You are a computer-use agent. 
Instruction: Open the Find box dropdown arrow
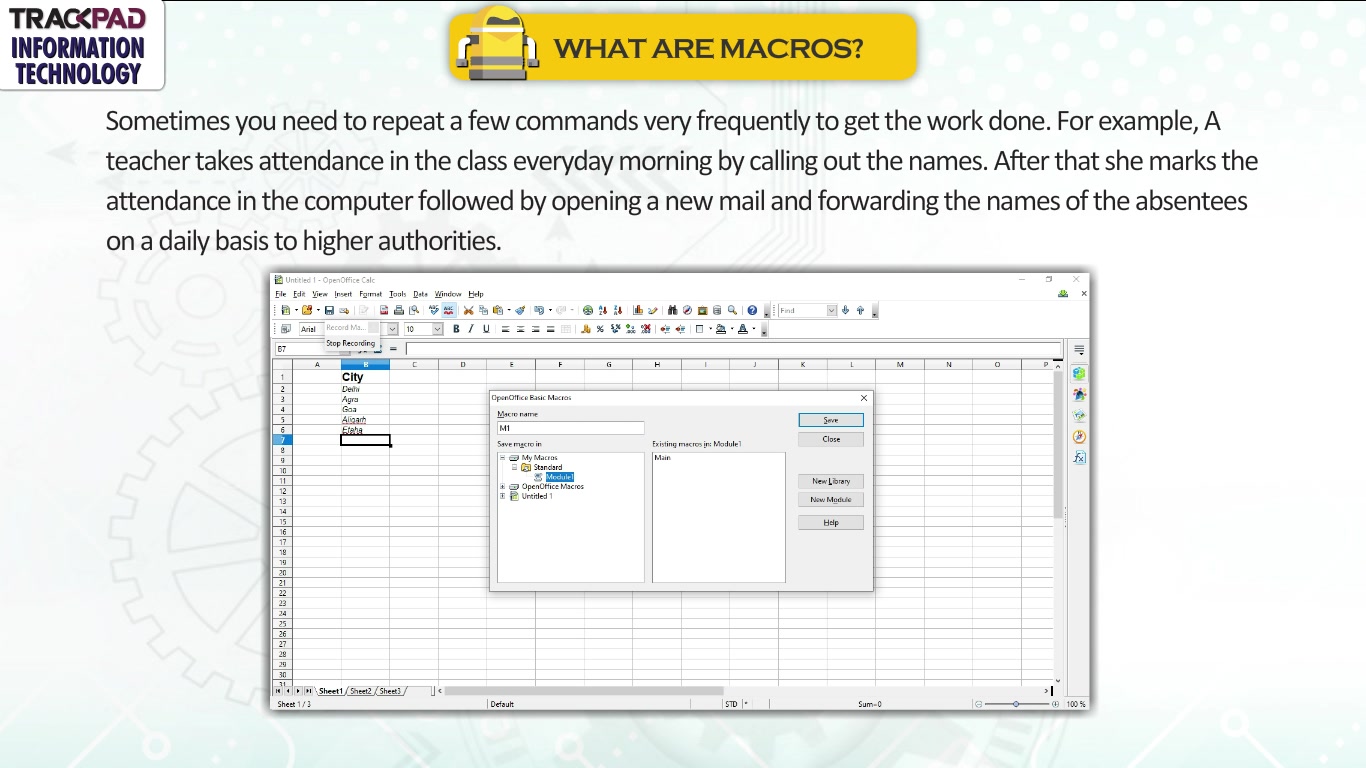pos(831,310)
